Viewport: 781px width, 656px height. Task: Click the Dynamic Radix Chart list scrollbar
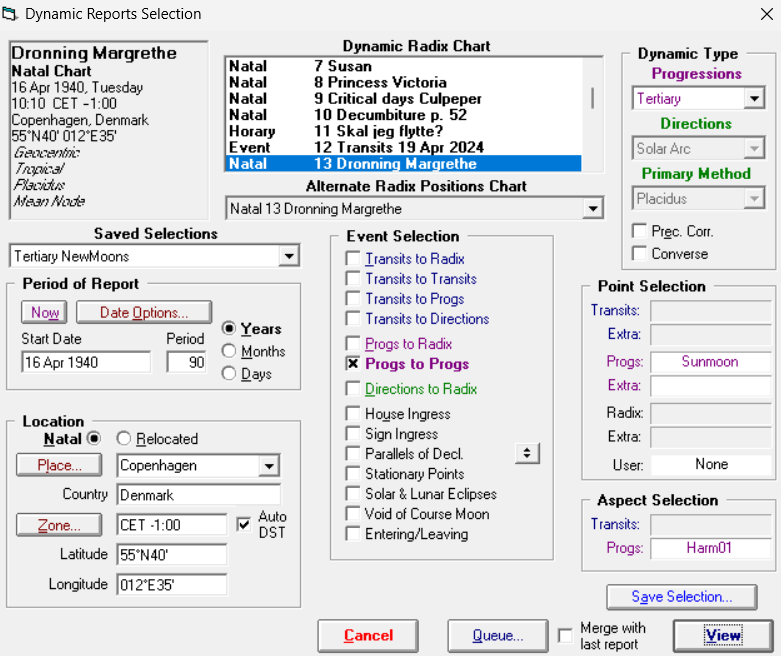point(592,98)
